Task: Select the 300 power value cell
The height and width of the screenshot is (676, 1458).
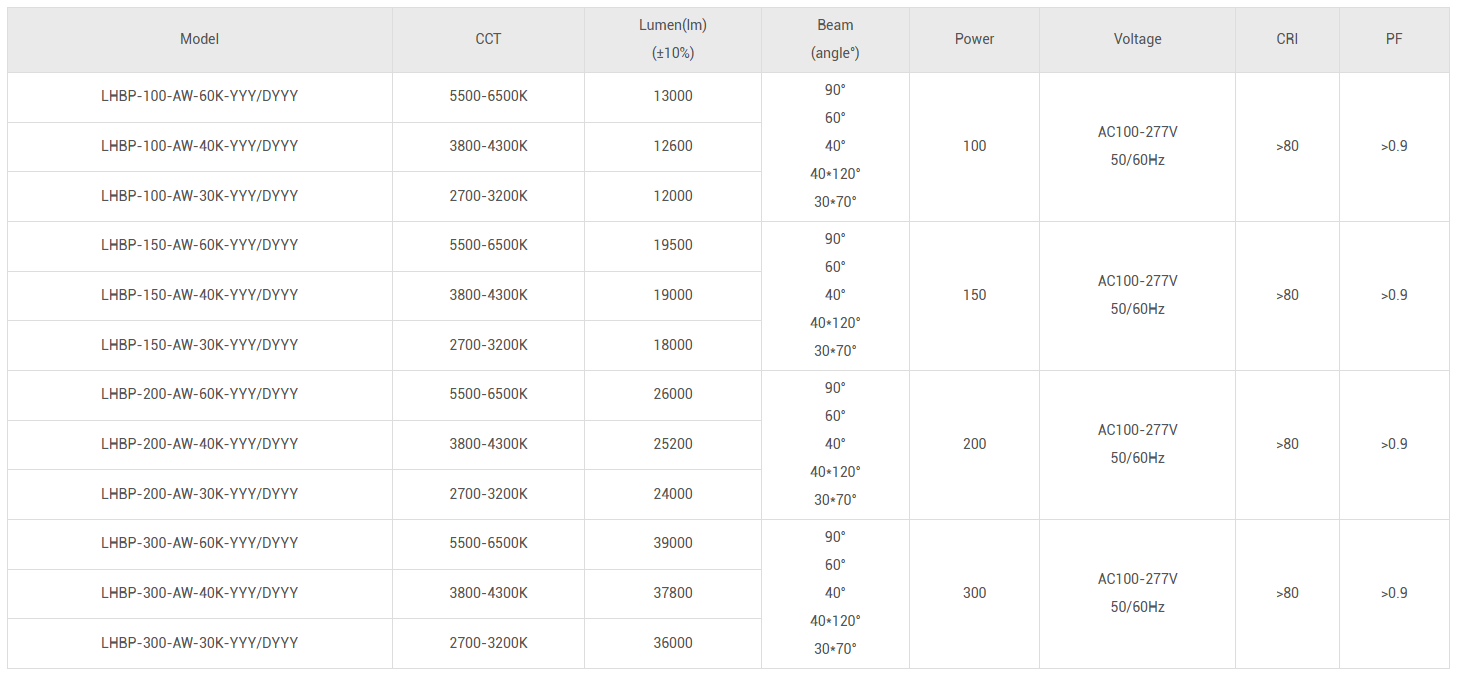Action: [x=974, y=593]
